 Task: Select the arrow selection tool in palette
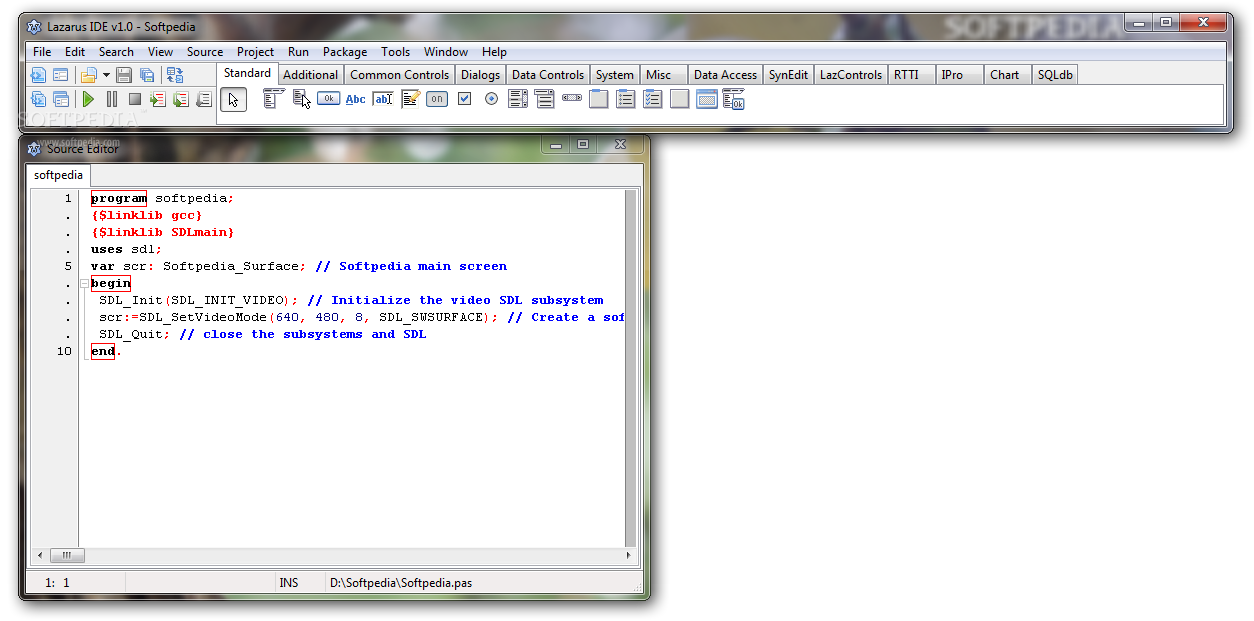point(233,99)
